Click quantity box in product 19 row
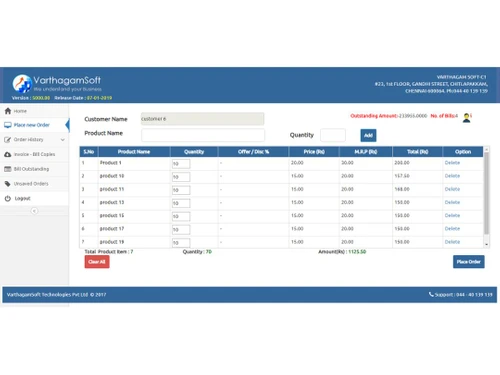 [181, 243]
